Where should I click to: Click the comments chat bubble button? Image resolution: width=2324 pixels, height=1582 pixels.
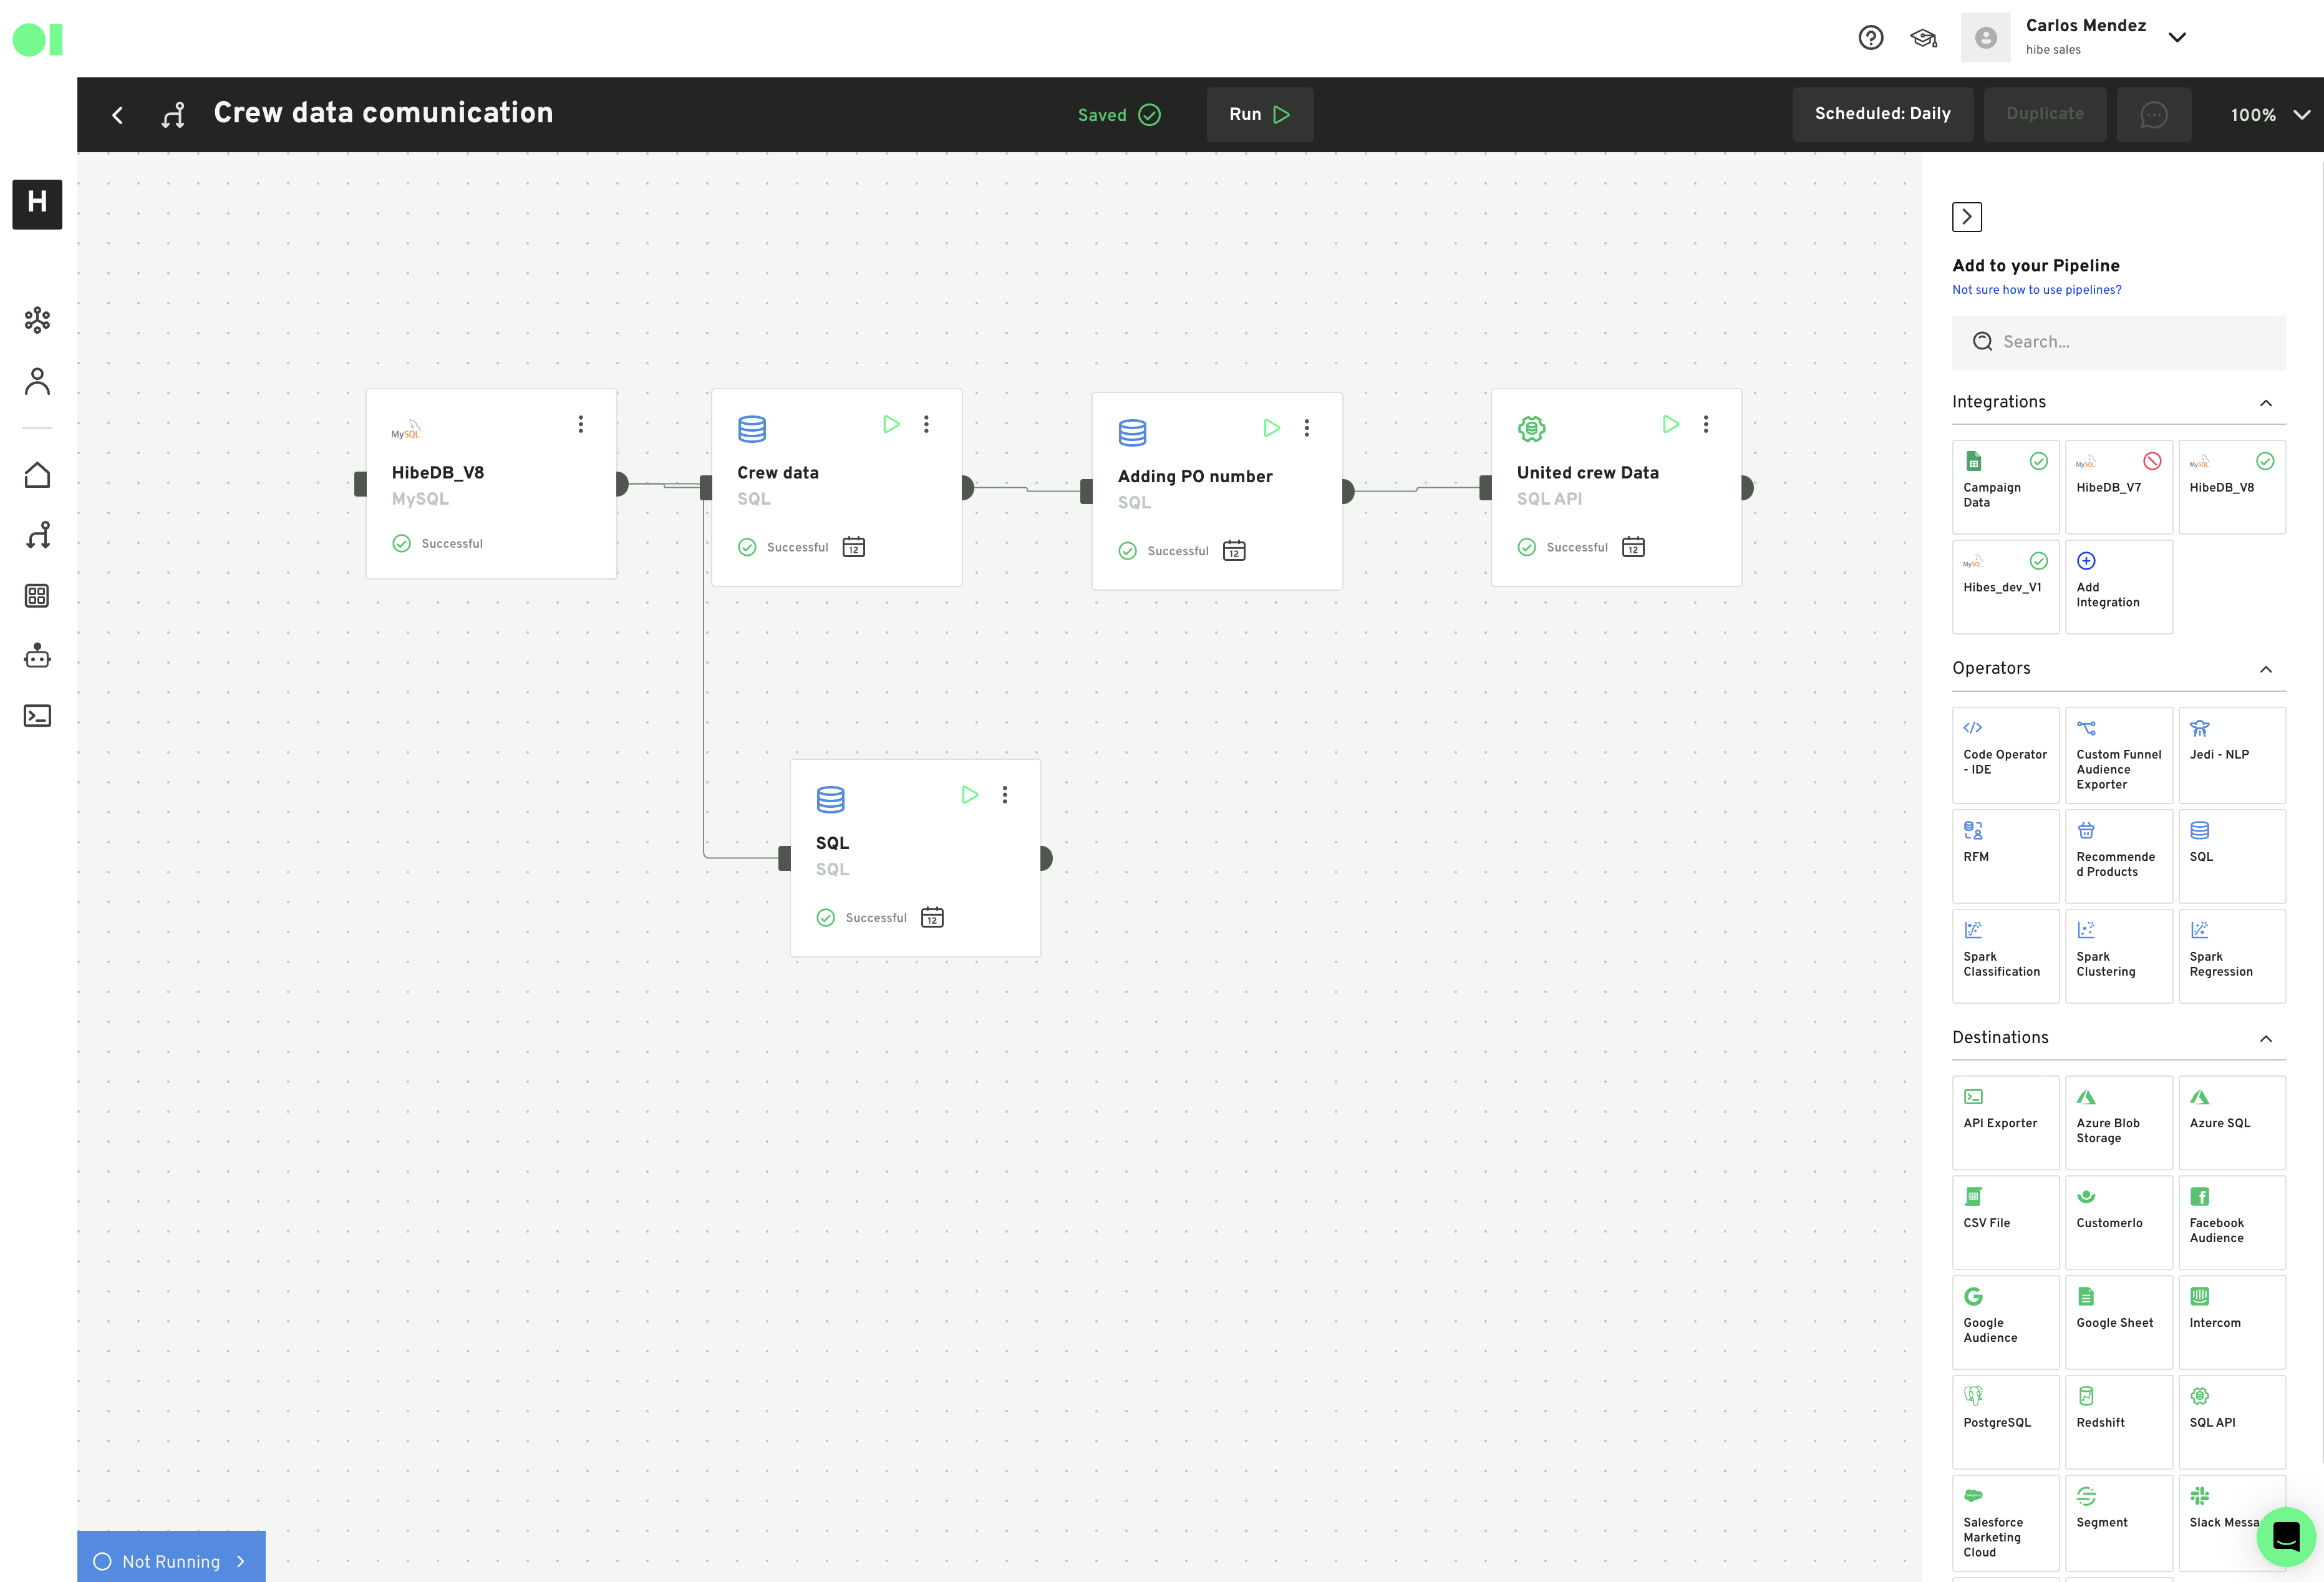[x=2153, y=114]
